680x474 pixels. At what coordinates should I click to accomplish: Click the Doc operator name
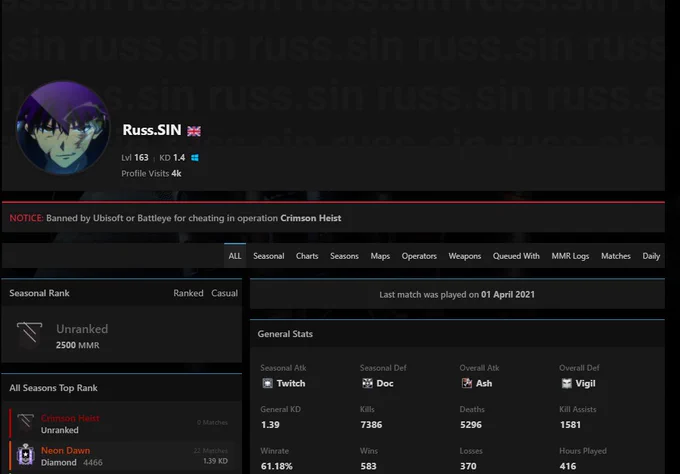click(385, 383)
